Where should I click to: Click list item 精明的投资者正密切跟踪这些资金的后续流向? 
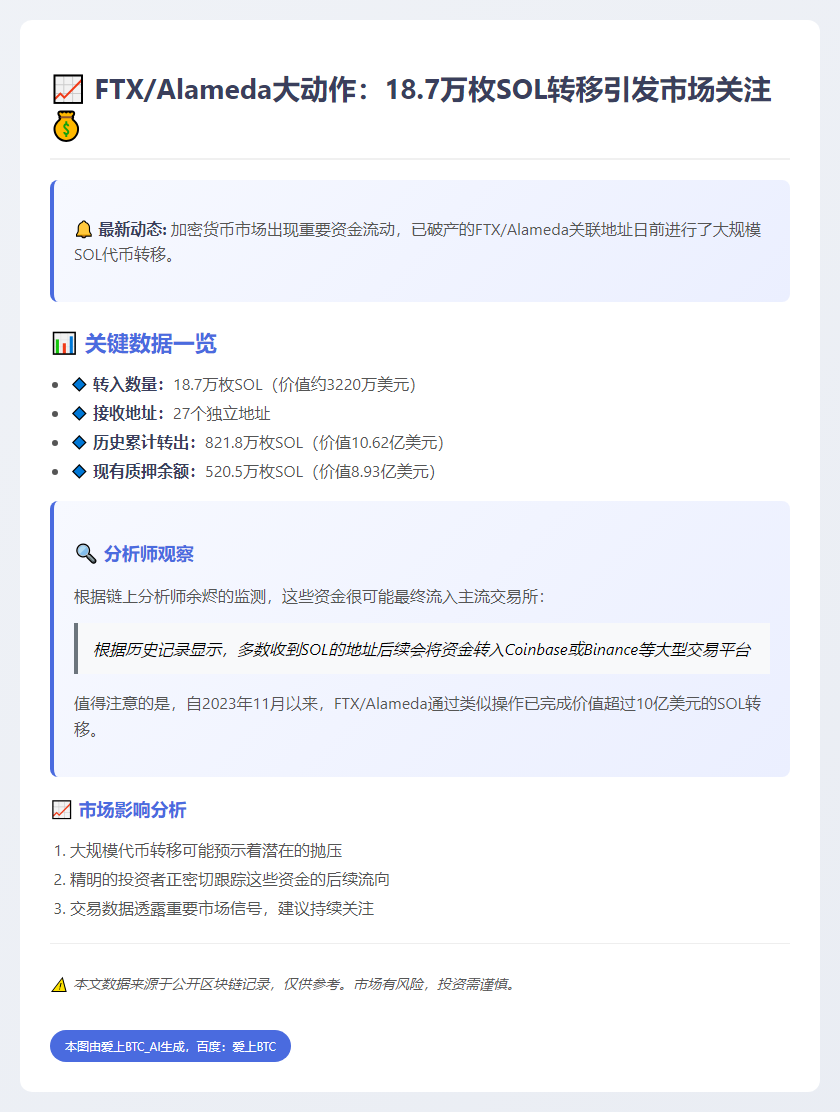pyautogui.click(x=230, y=879)
